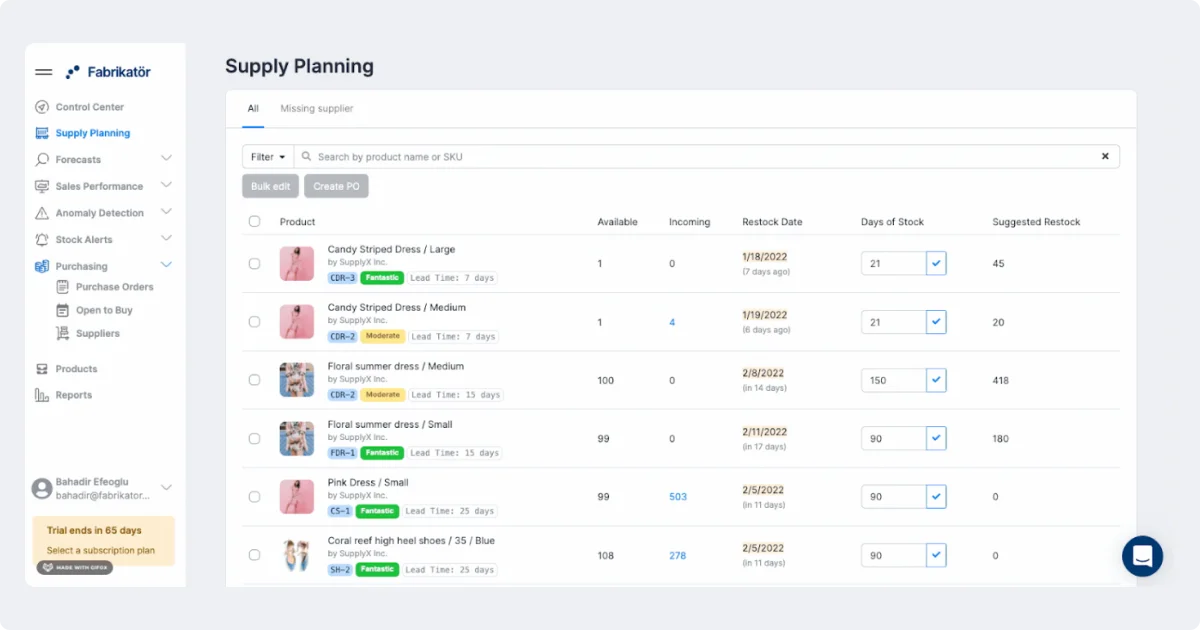Select Floral summer dress / Medium checkbox
1200x630 pixels.
pos(254,380)
